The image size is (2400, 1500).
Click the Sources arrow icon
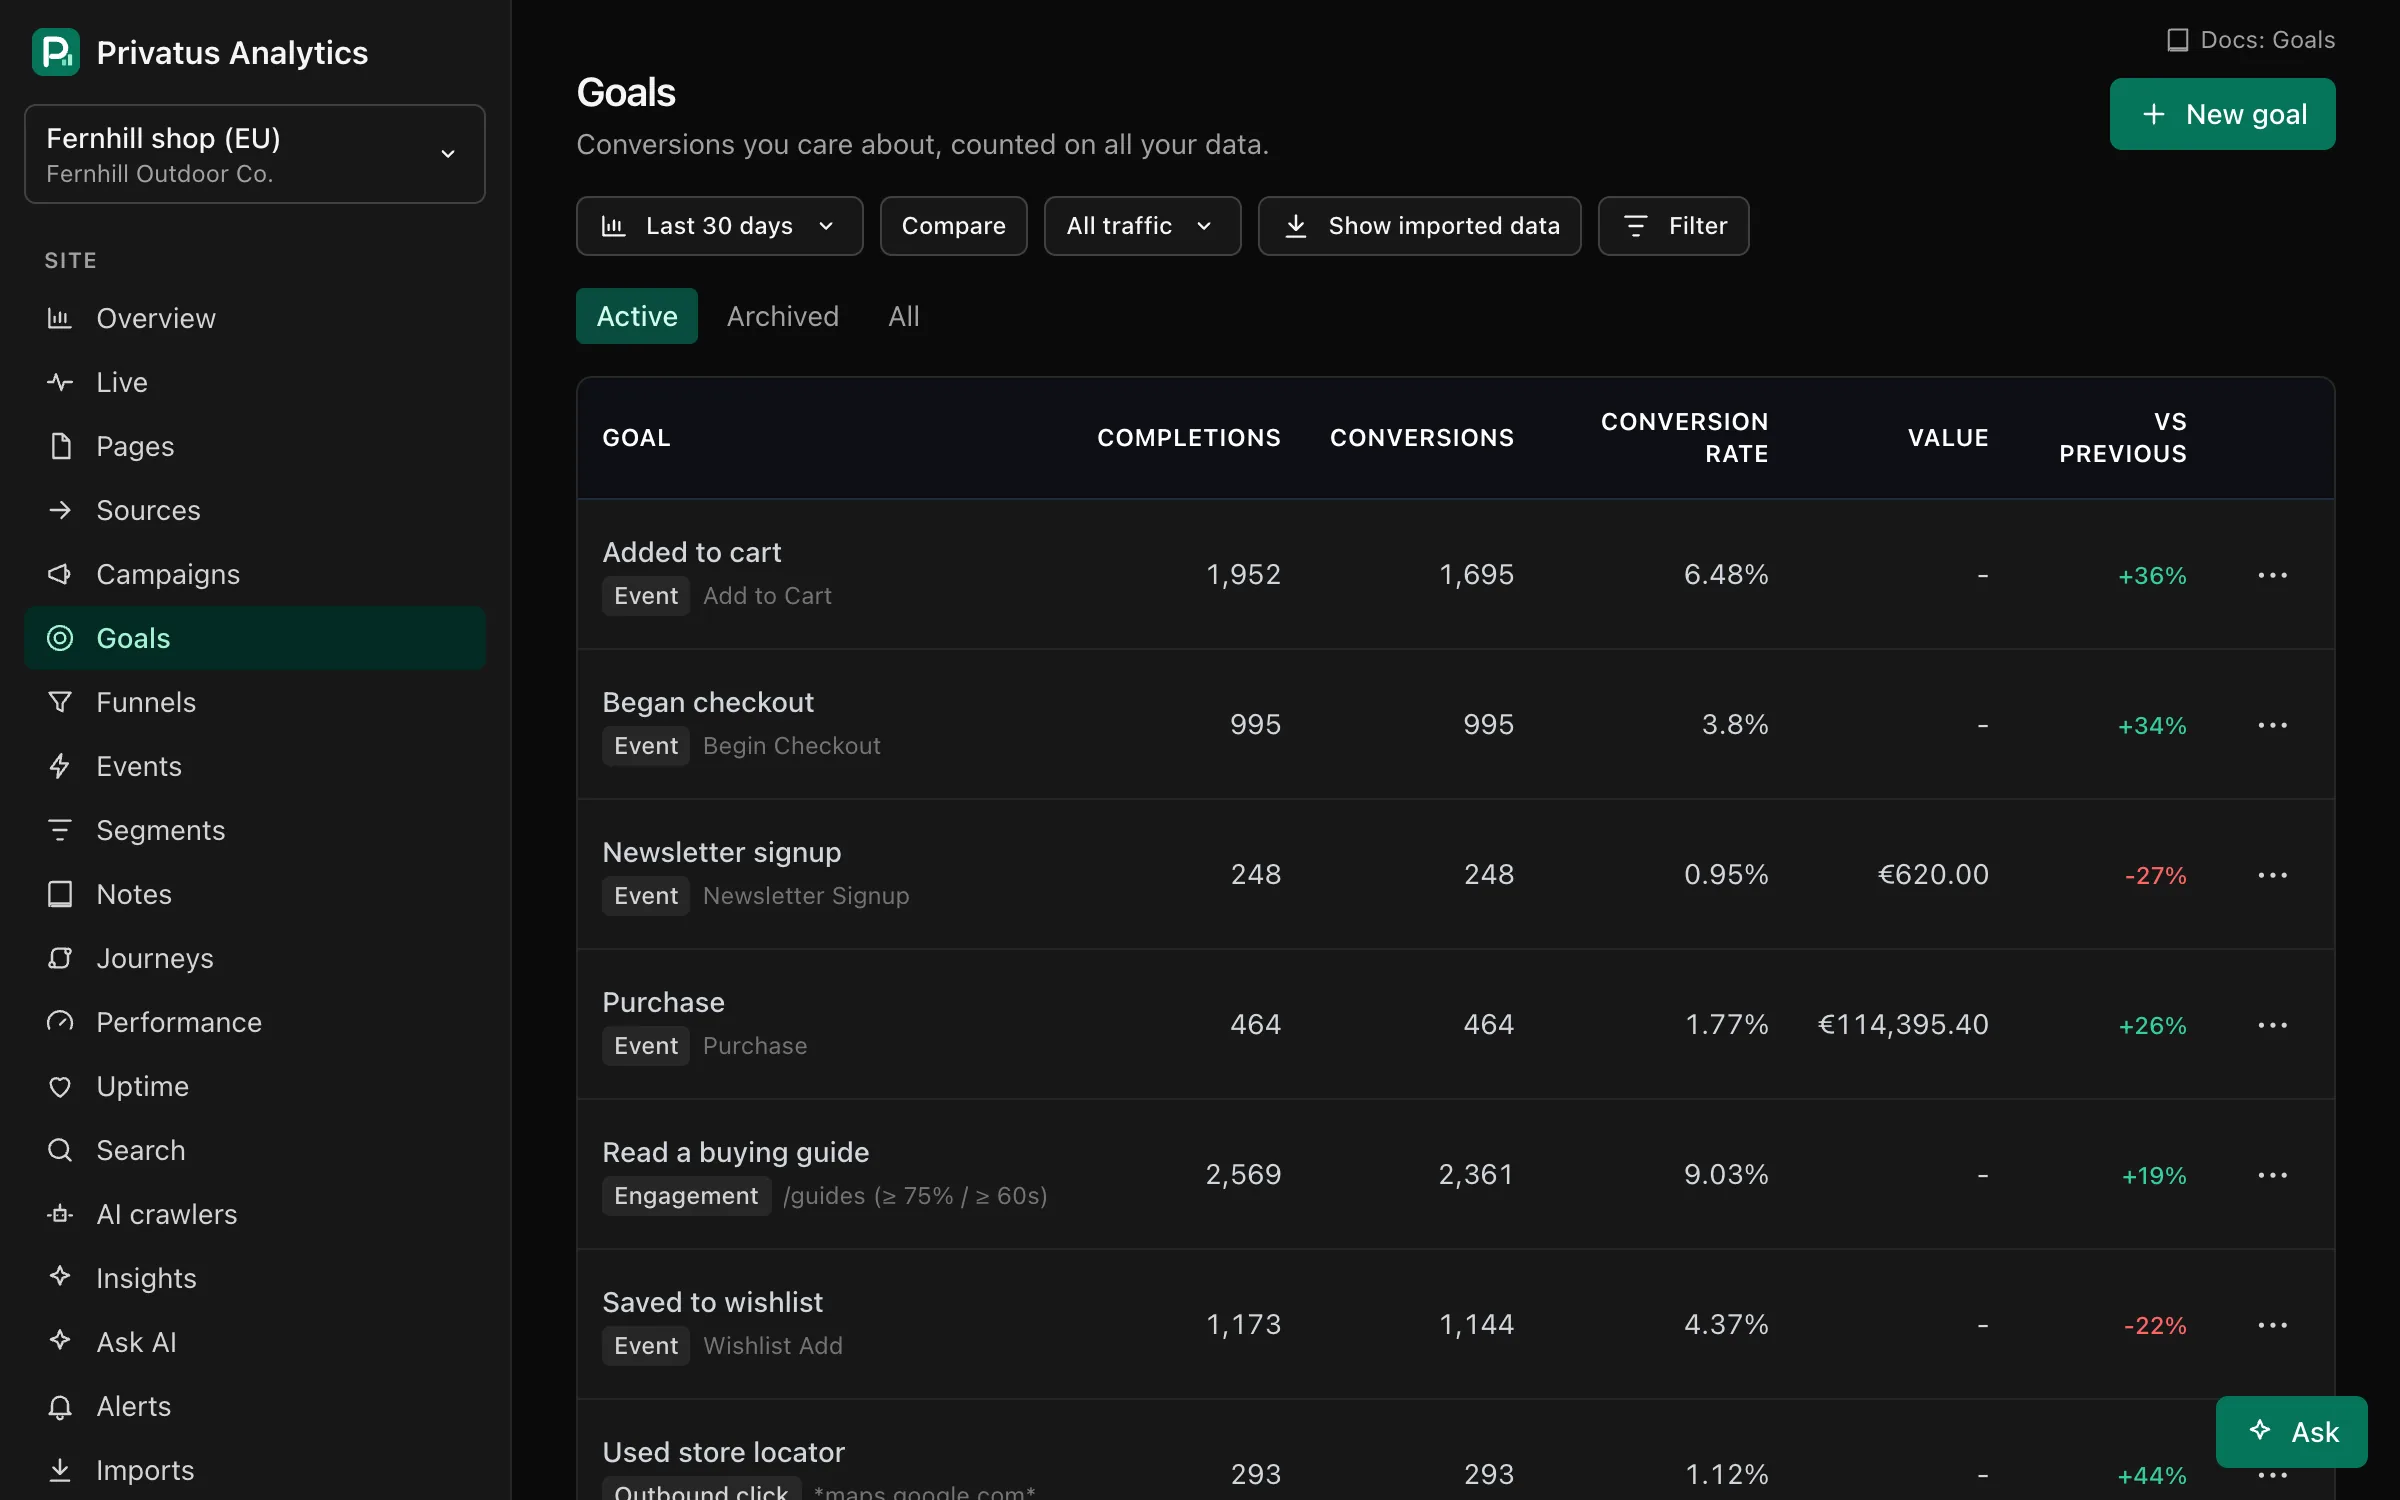[60, 510]
